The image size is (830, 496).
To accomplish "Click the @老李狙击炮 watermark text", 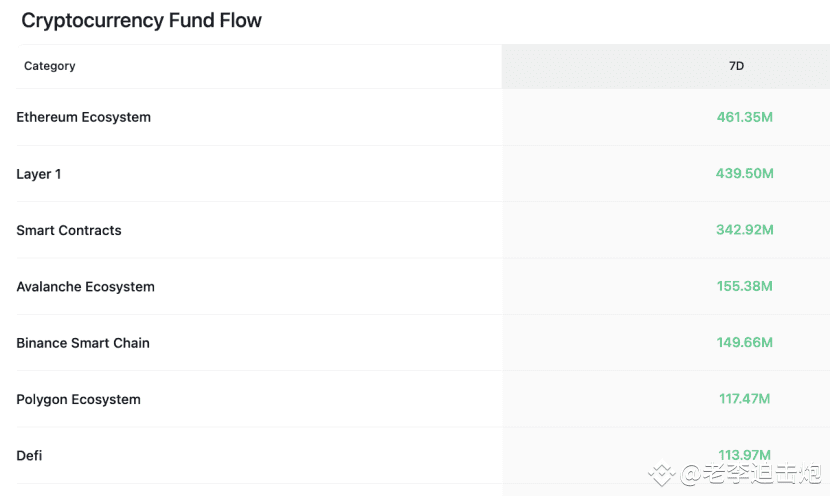I will click(x=750, y=473).
